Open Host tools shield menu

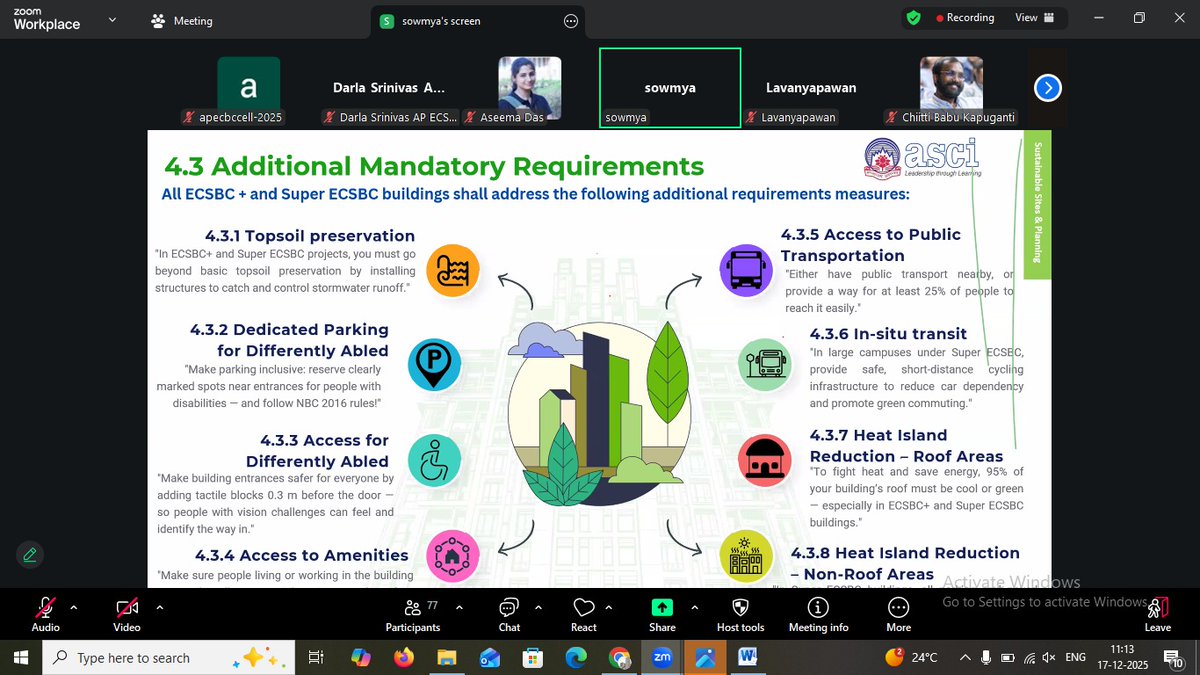tap(741, 614)
